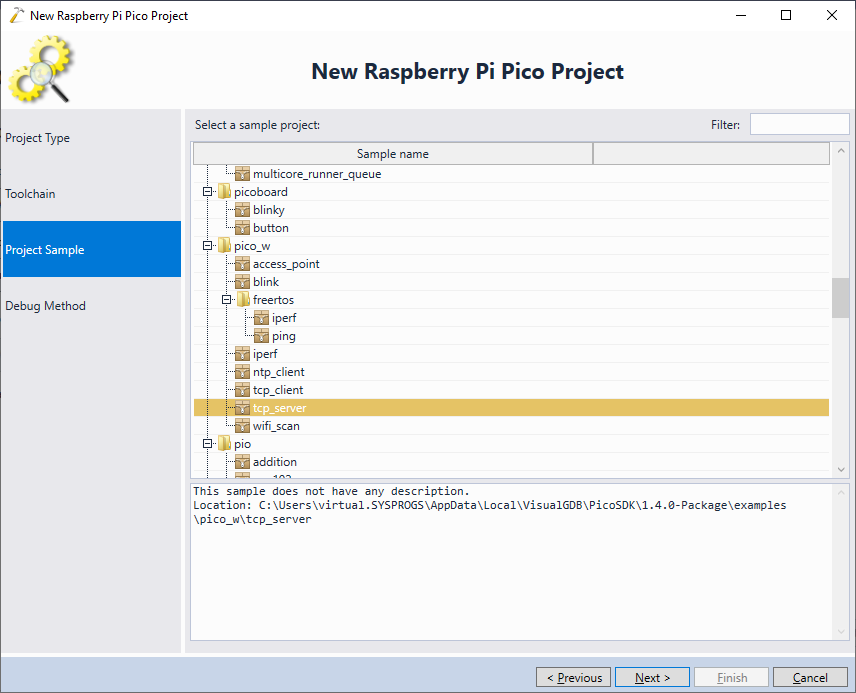
Task: Click the picoboard folder icon
Action: pyautogui.click(x=224, y=192)
